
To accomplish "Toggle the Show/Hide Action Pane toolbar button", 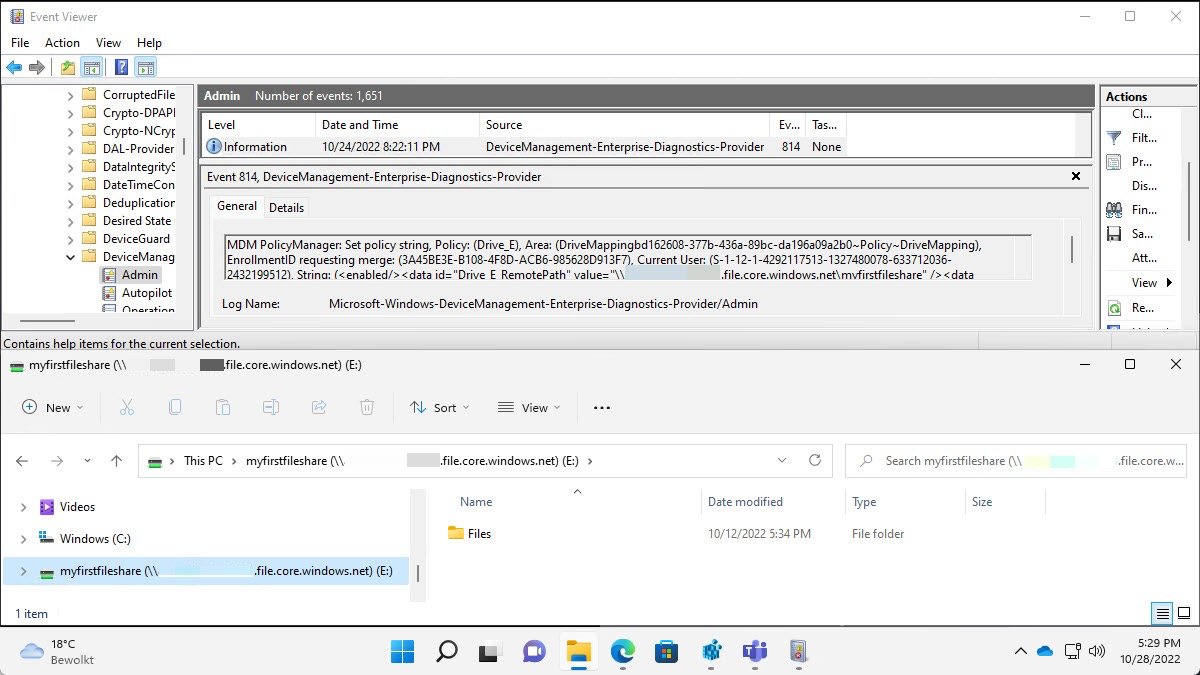I will [x=146, y=68].
